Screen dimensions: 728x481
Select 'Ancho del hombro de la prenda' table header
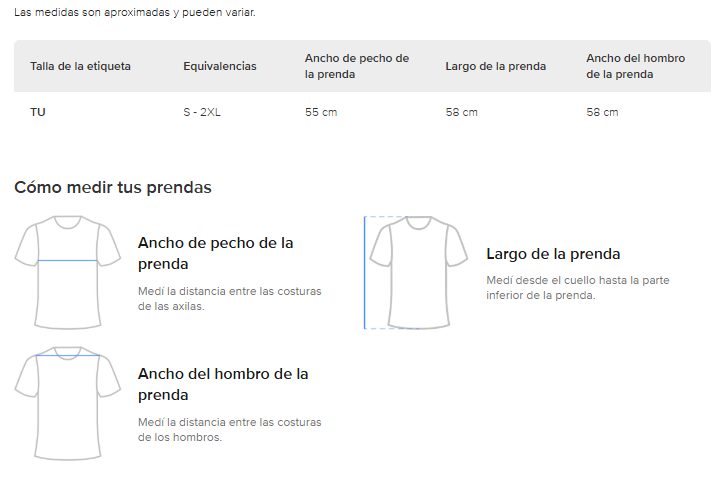click(635, 66)
